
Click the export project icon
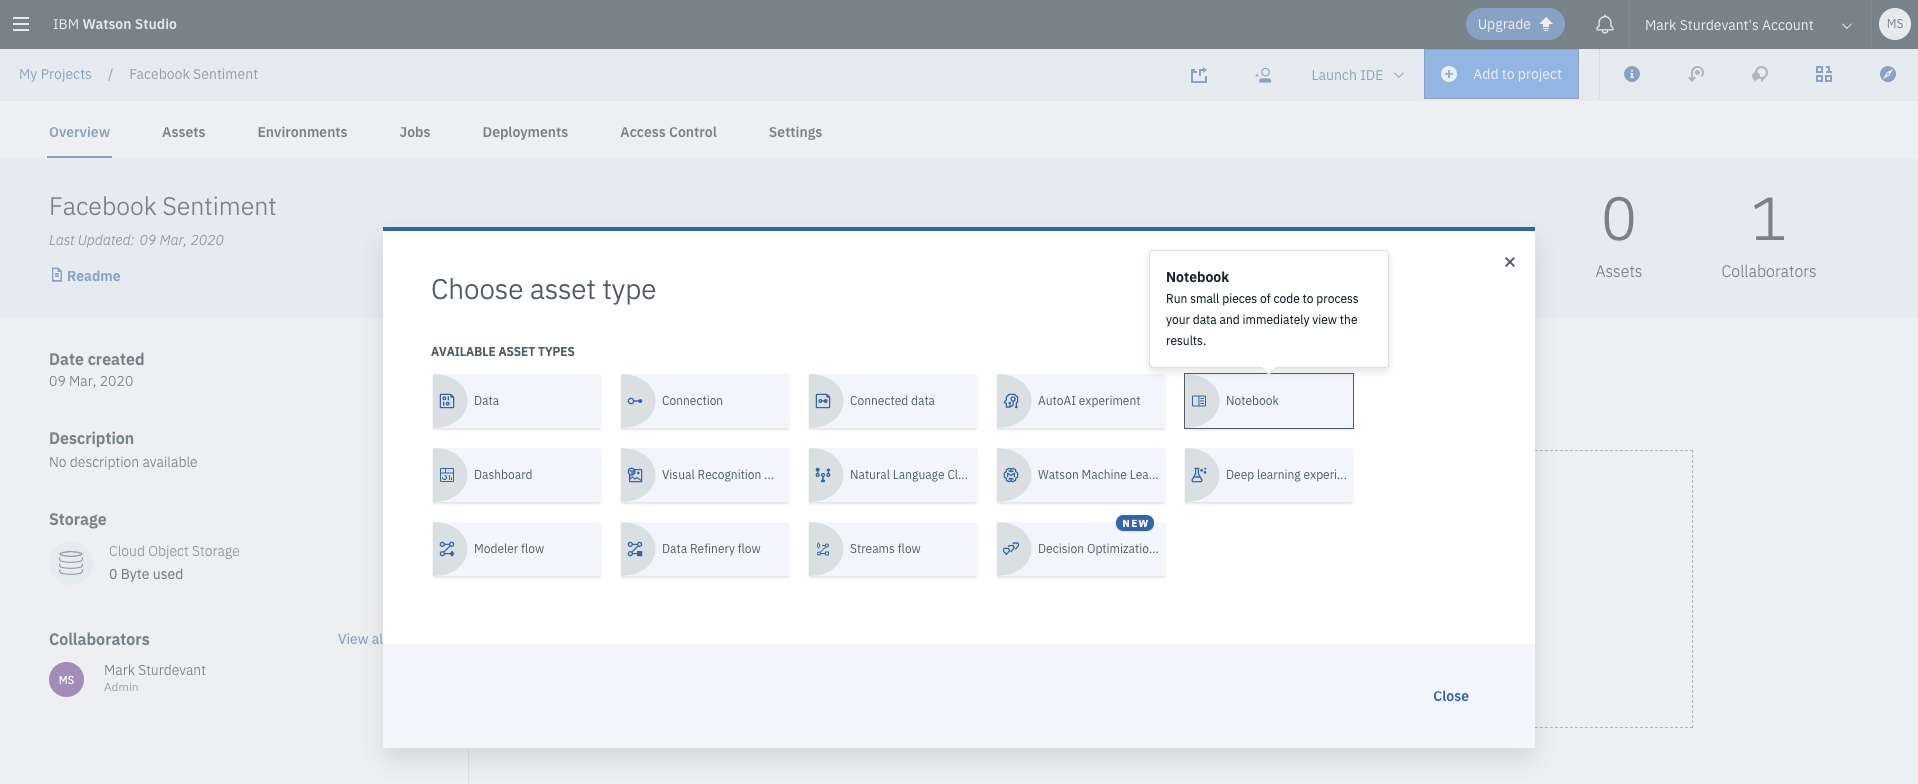tap(1199, 75)
